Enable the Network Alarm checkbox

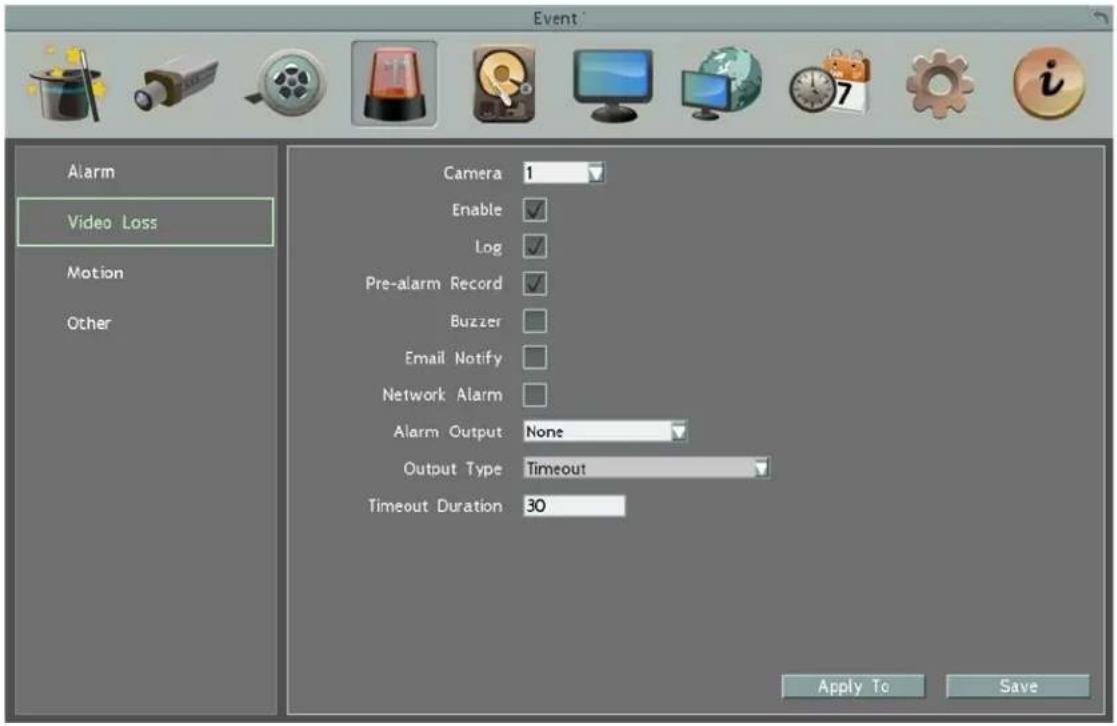point(535,395)
